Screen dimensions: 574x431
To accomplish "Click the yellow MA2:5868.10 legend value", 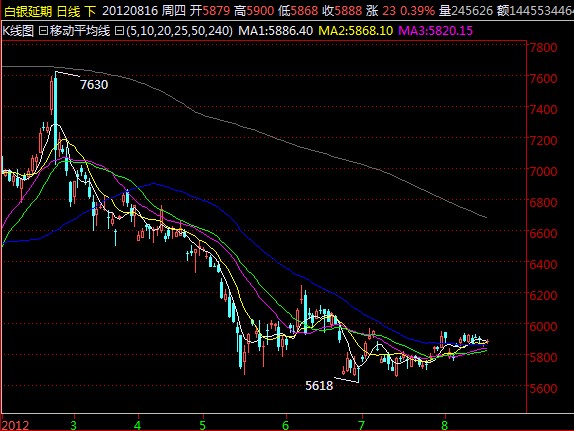I will click(355, 31).
